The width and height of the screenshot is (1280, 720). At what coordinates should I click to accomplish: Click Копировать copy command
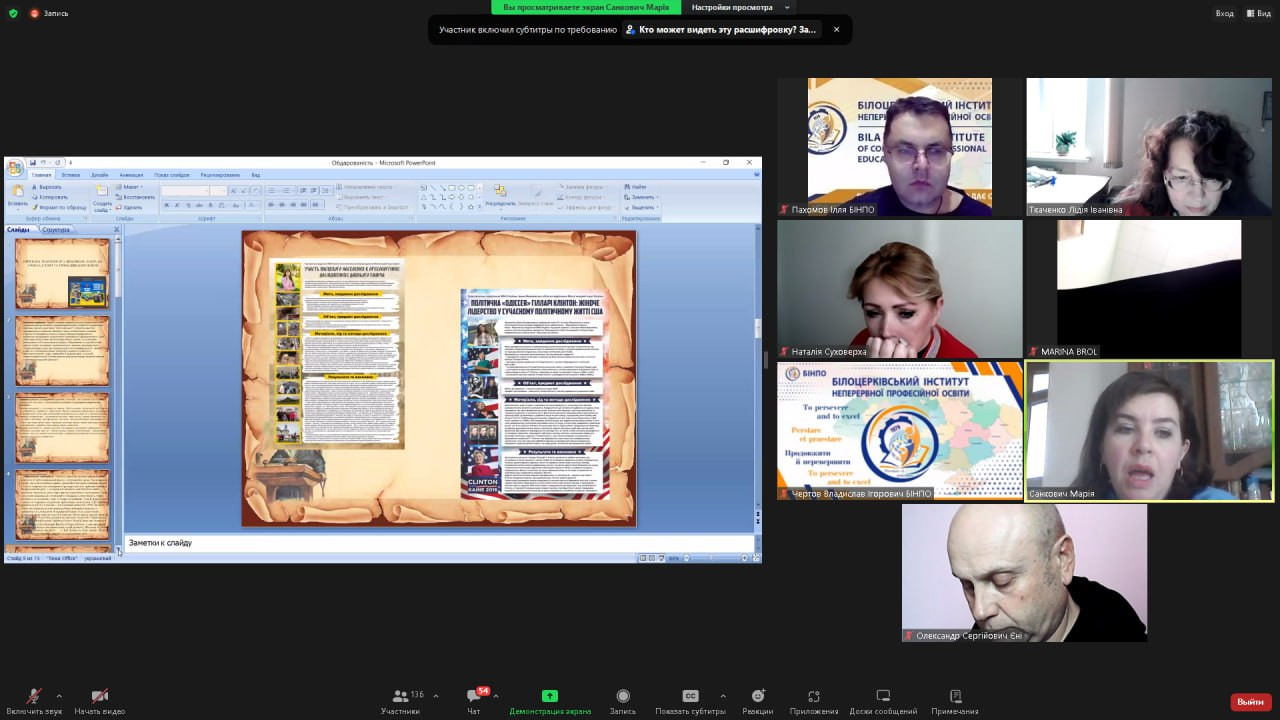click(50, 197)
